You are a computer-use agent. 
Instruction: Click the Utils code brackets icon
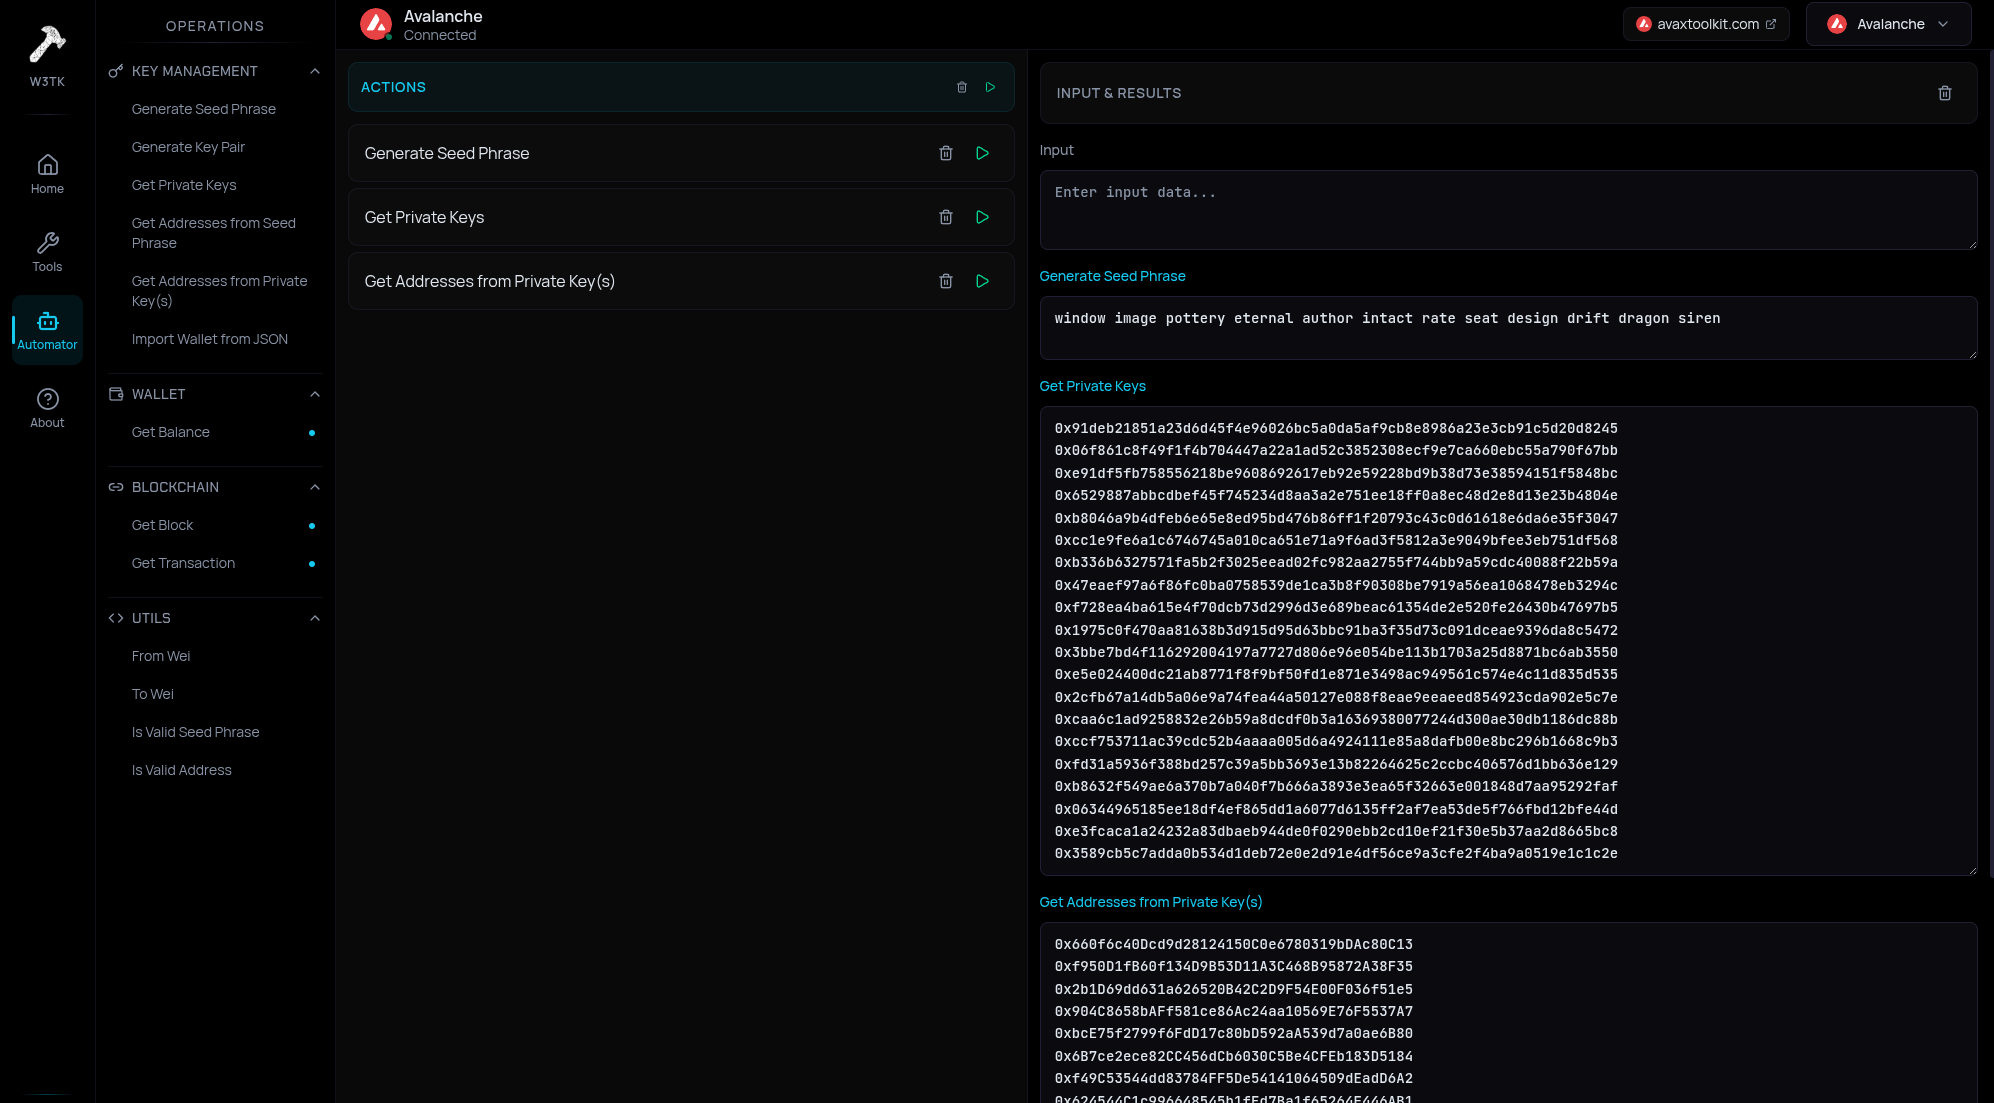click(116, 618)
